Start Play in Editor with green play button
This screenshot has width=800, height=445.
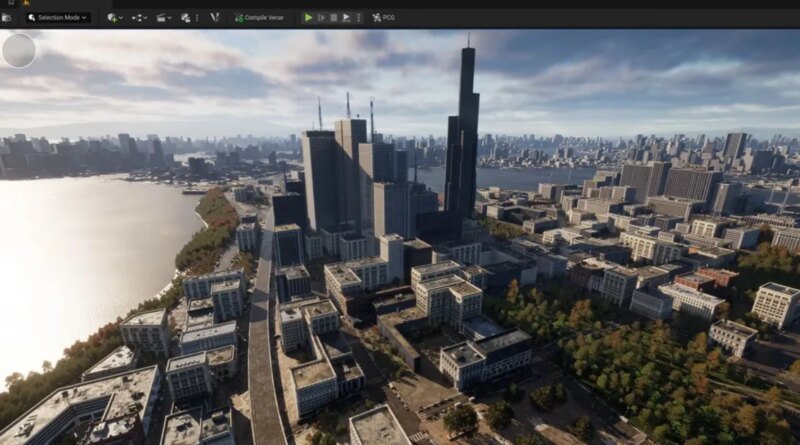point(308,18)
